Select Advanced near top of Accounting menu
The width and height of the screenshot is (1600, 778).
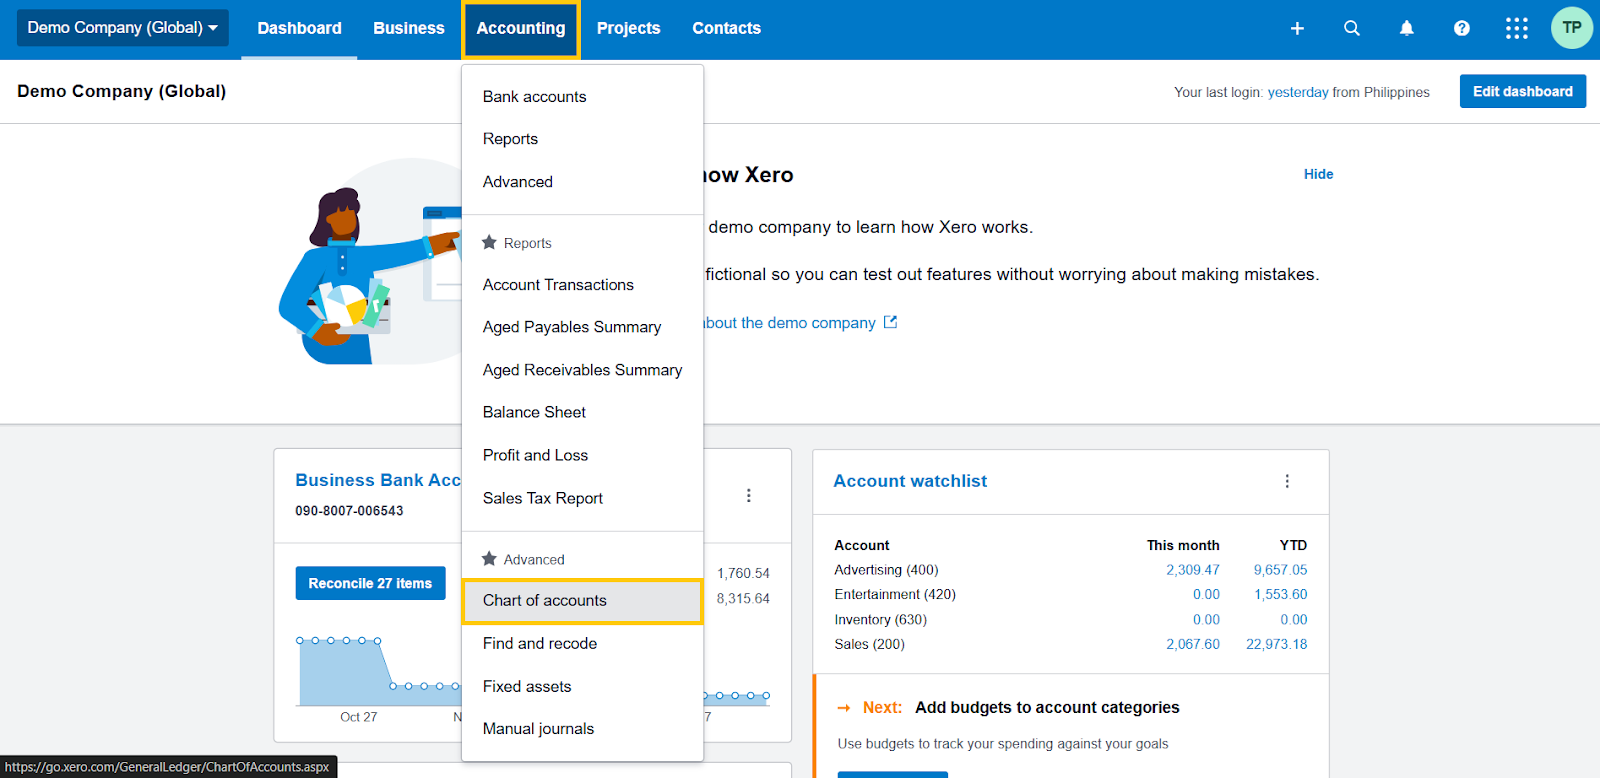pyautogui.click(x=582, y=182)
